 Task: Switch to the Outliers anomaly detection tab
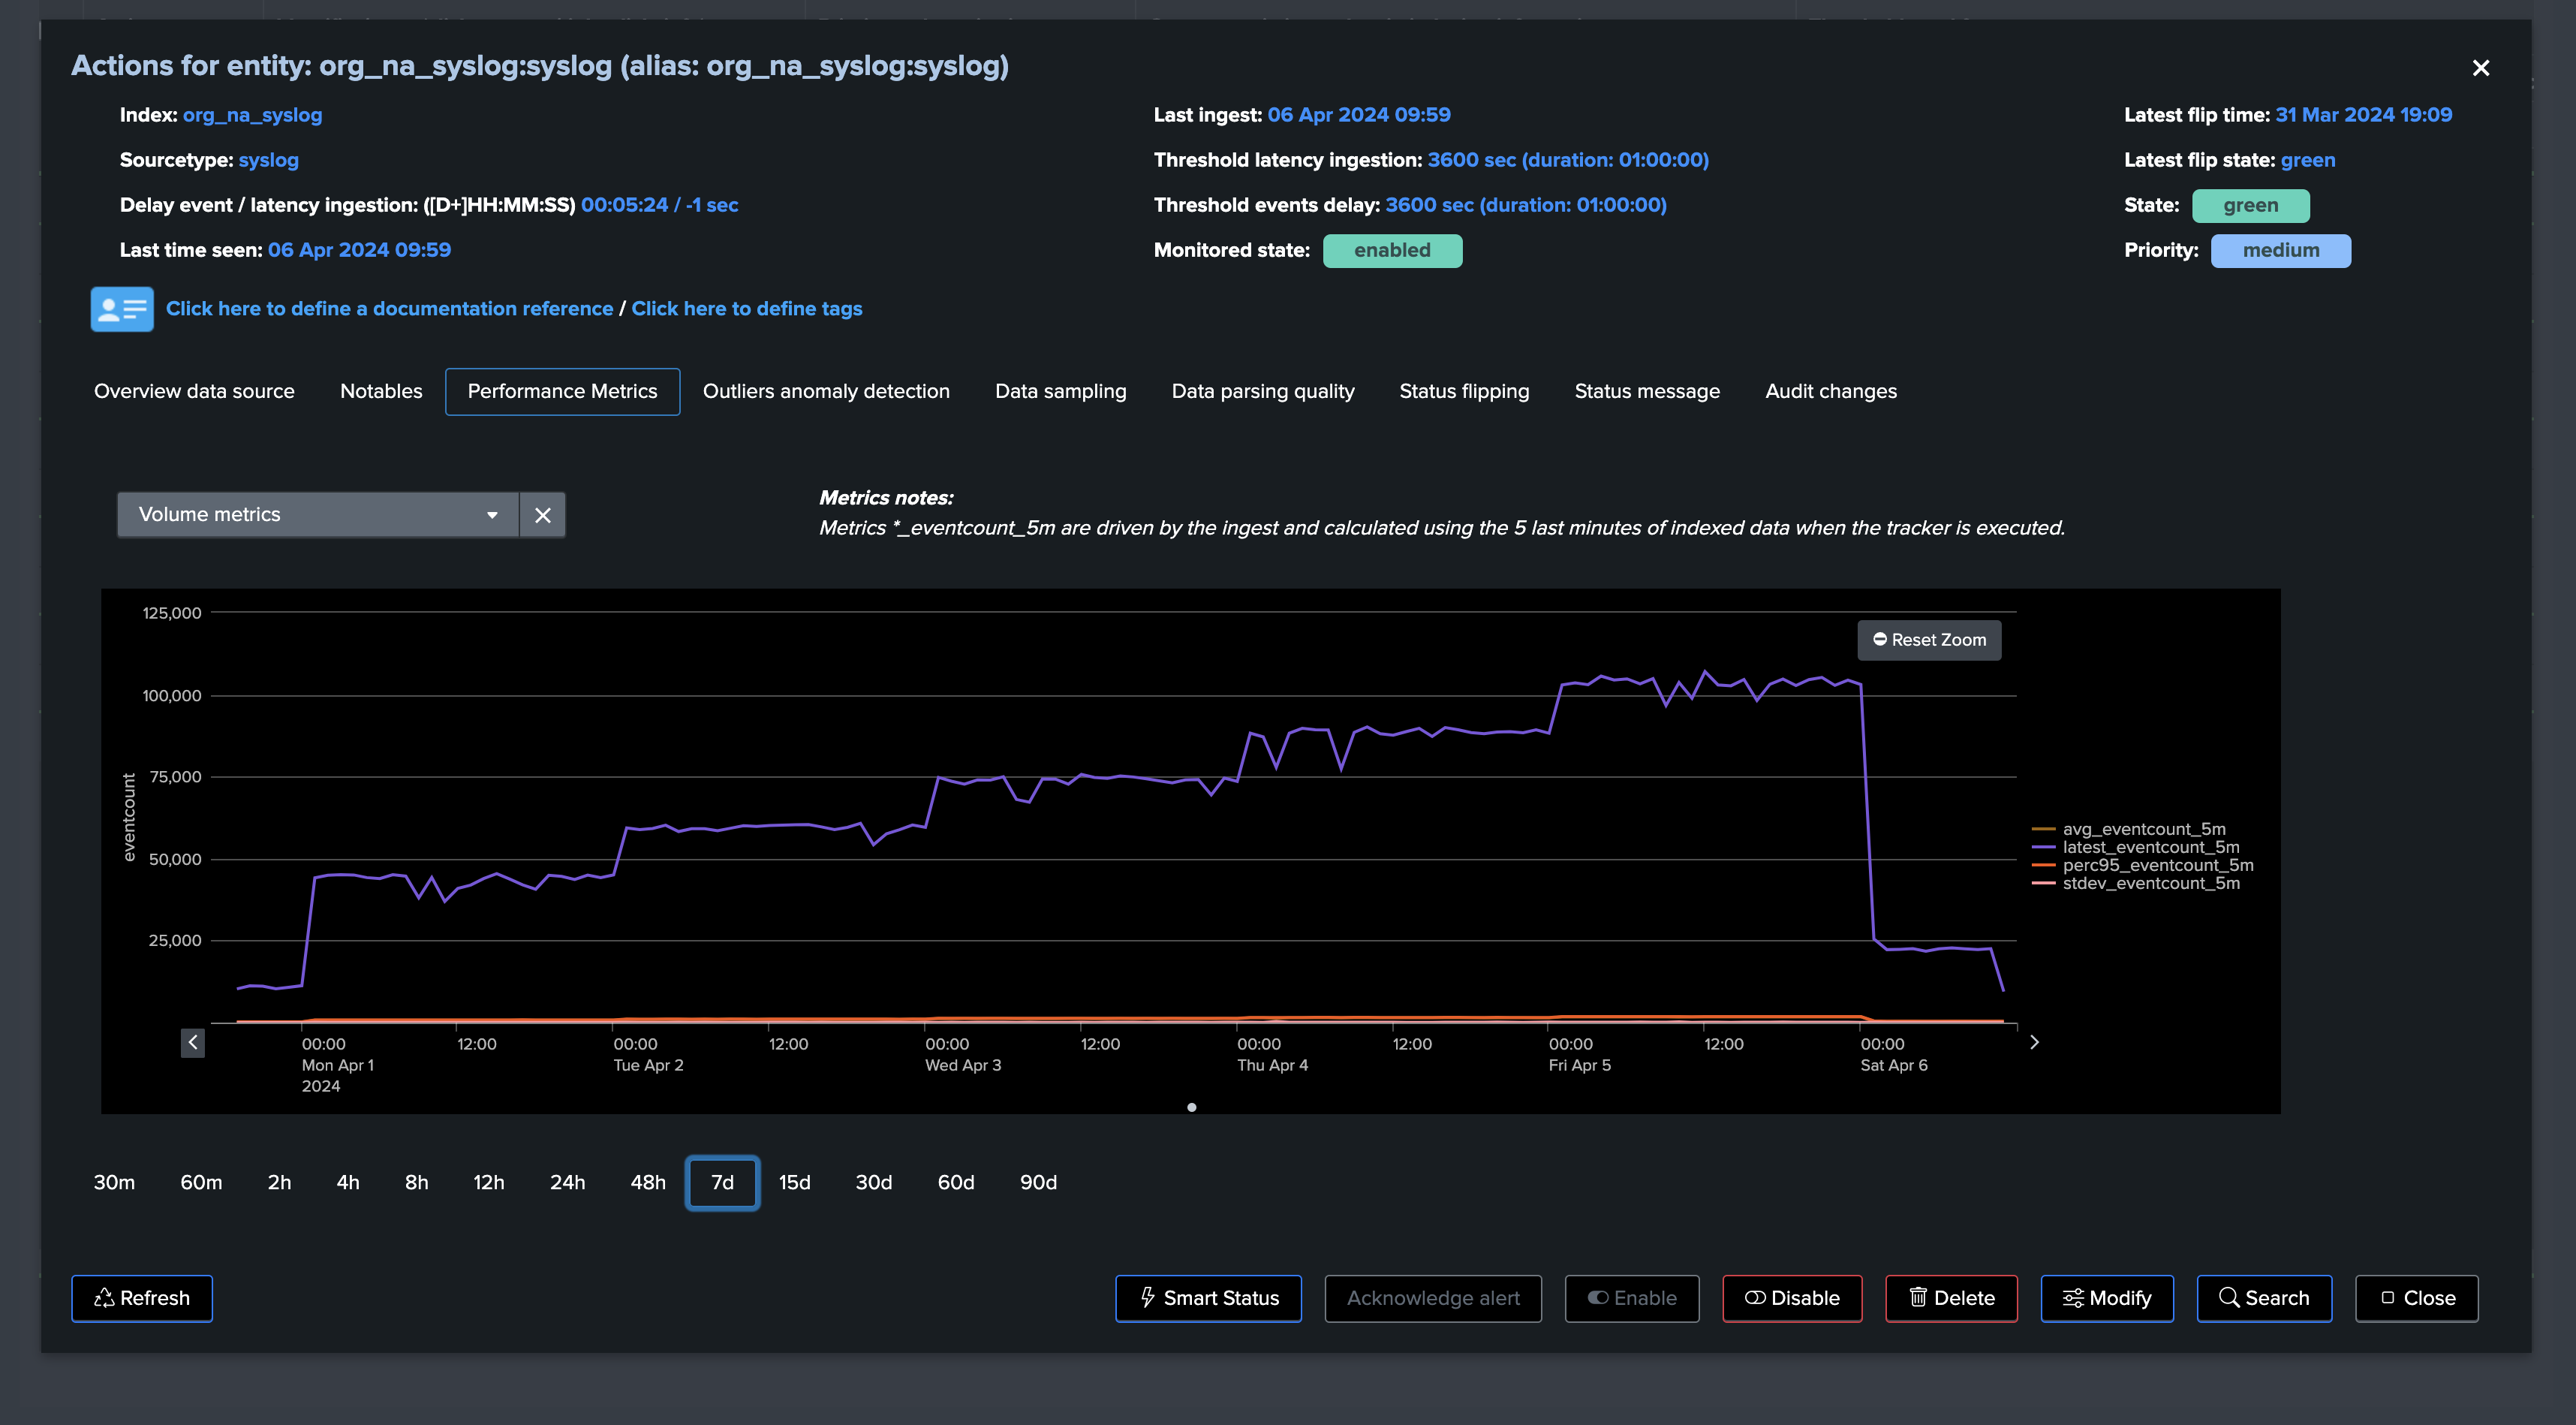826,391
